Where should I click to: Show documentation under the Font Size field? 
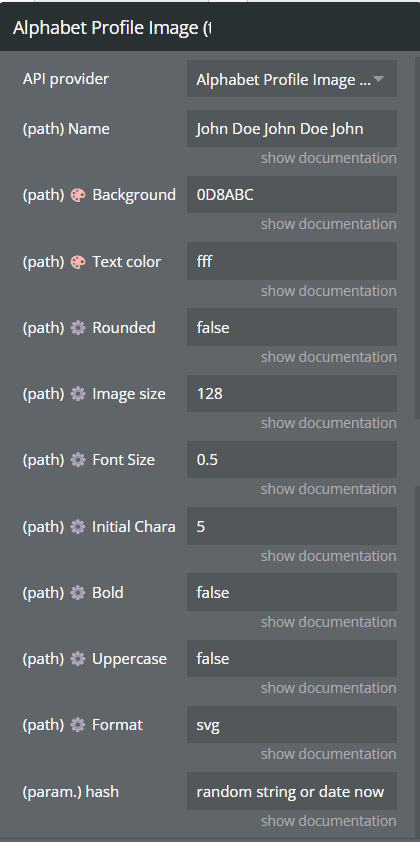point(329,489)
